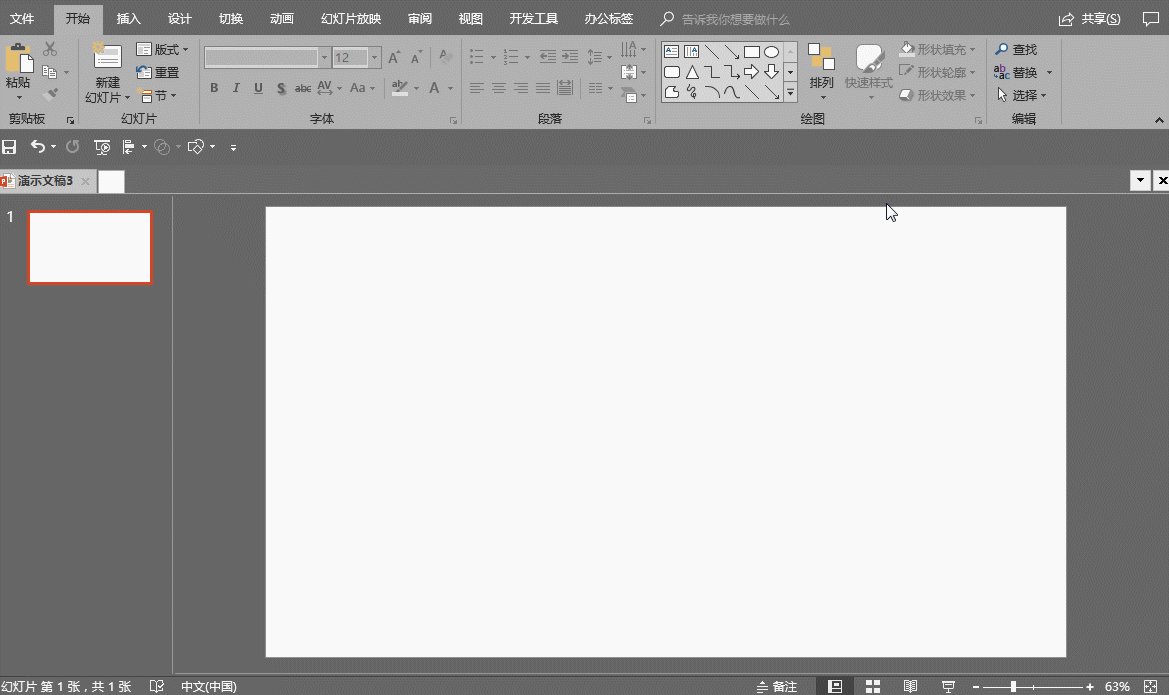Pick the triangle shape from the gallery
Screen dimensions: 1169x695
coord(692,72)
